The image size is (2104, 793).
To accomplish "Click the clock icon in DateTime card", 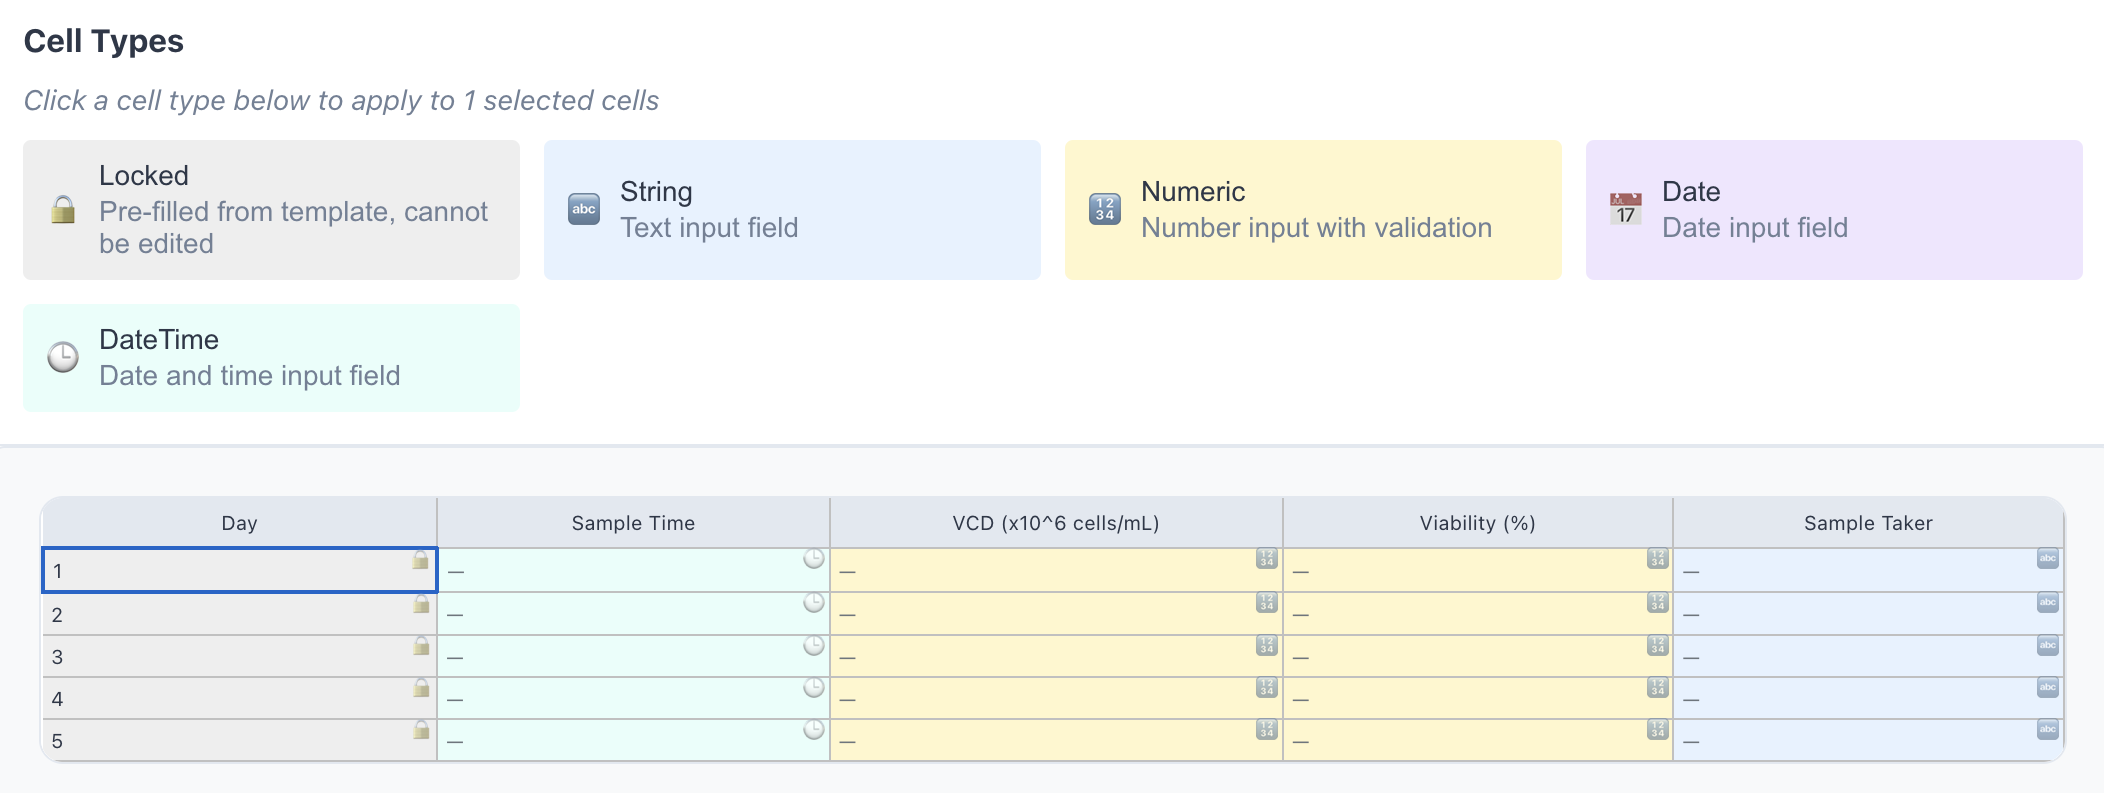I will click(x=63, y=357).
